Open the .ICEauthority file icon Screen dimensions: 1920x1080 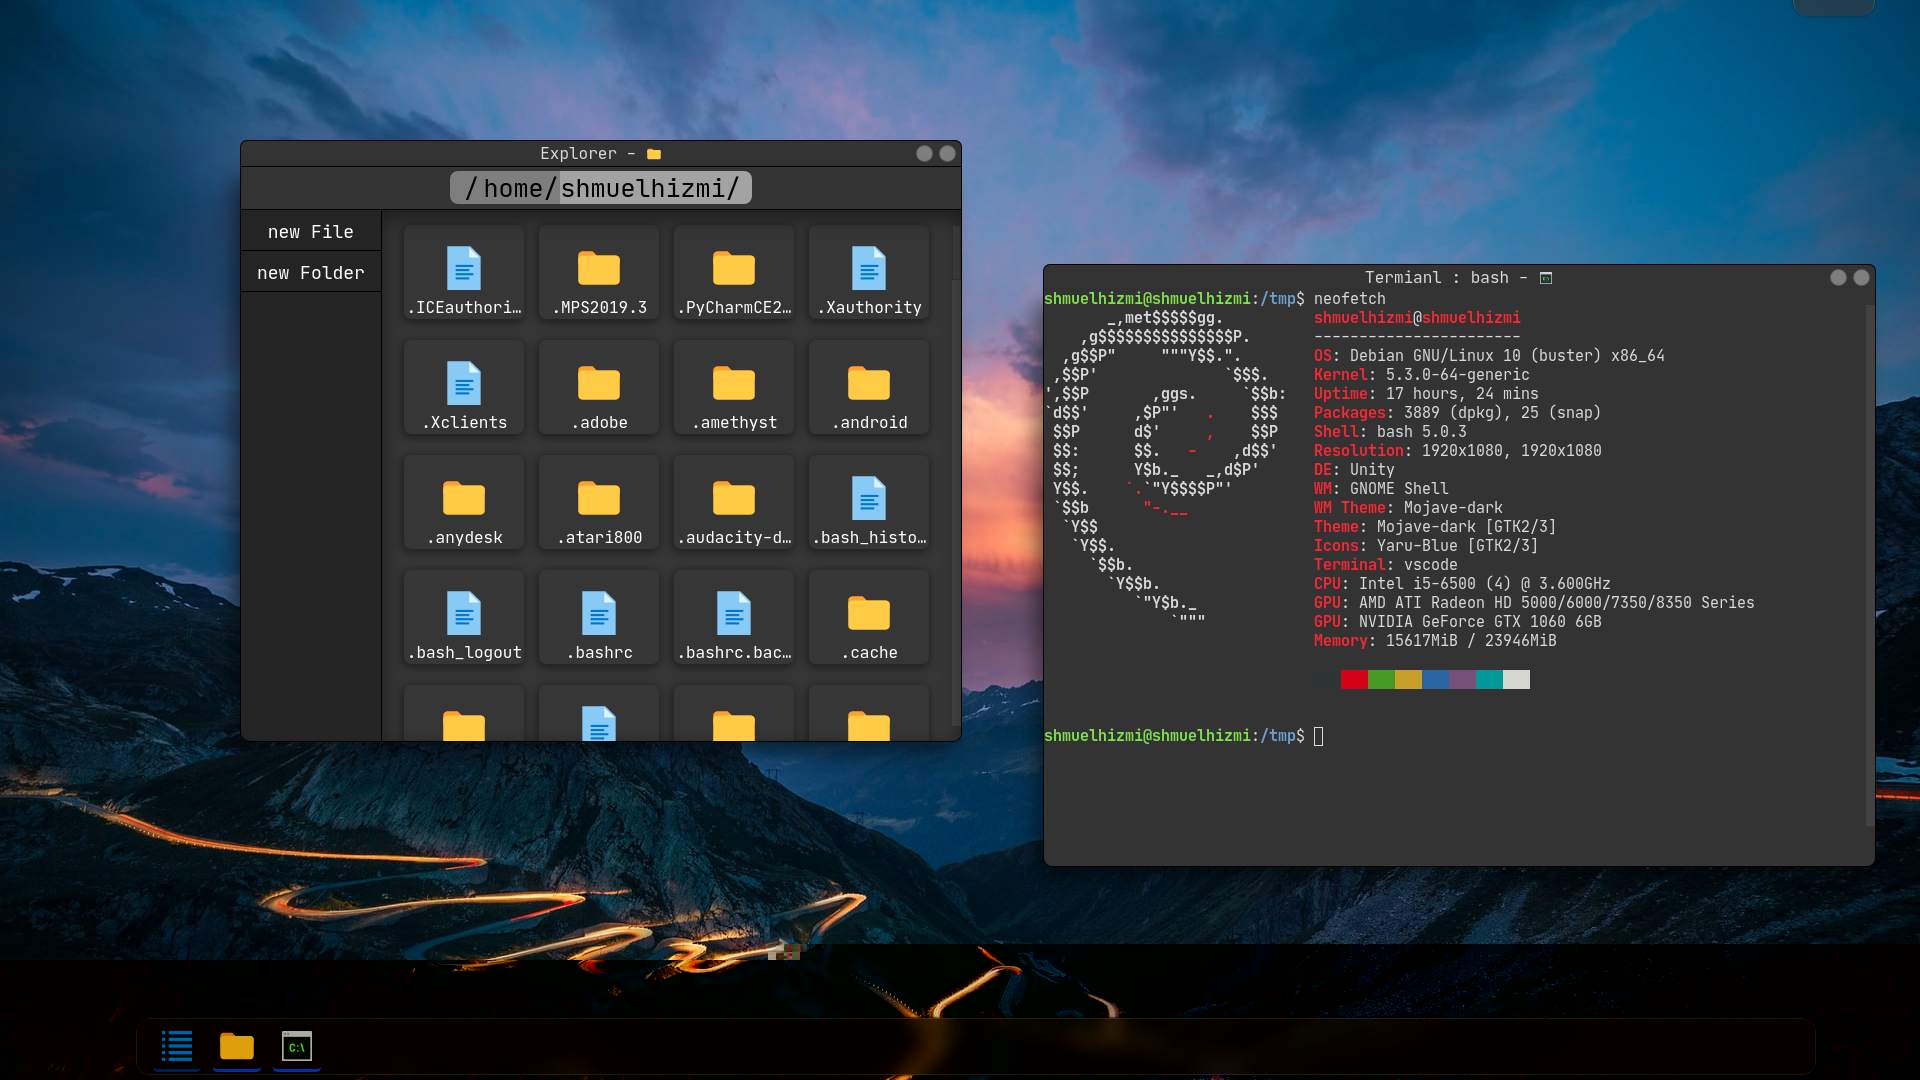pyautogui.click(x=463, y=269)
